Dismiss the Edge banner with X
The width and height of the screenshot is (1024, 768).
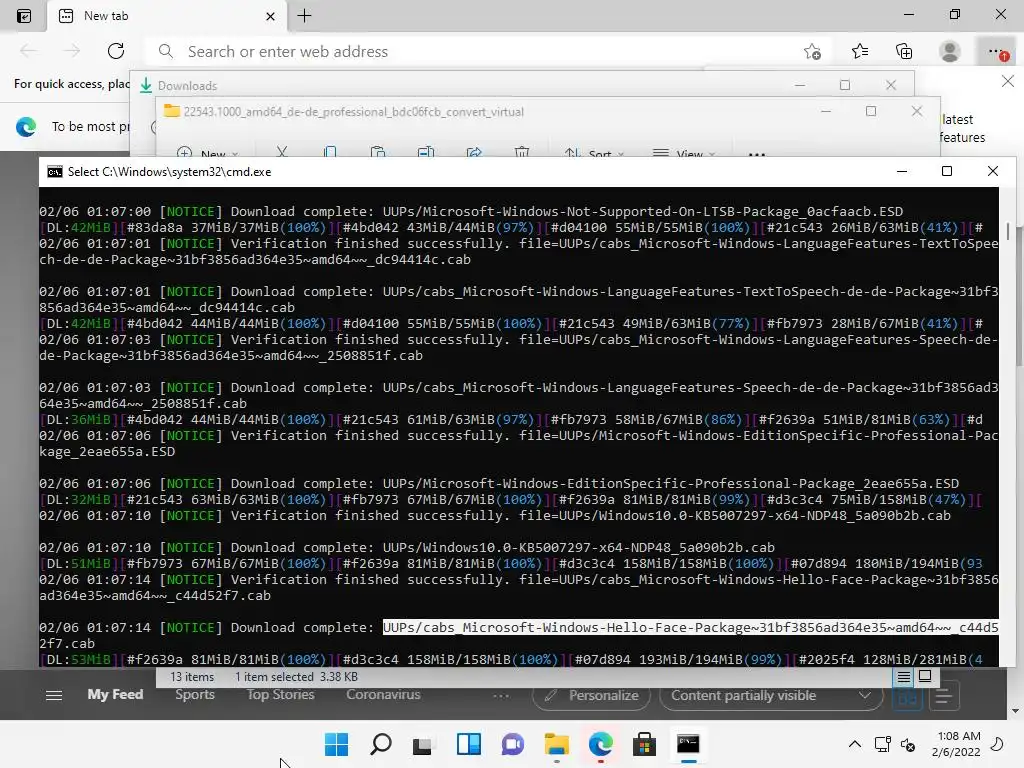pyautogui.click(x=1008, y=81)
